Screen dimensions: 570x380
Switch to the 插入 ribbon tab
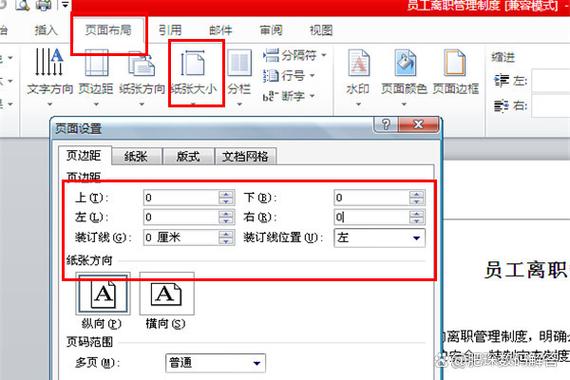(x=46, y=30)
